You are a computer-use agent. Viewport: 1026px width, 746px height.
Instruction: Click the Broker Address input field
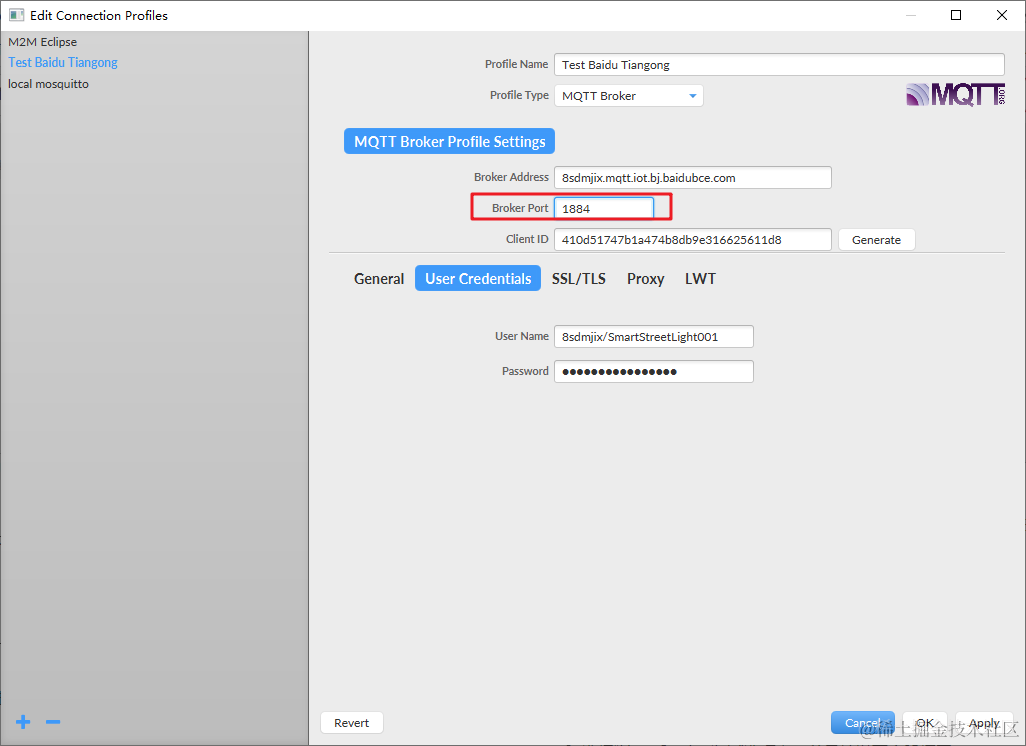click(693, 177)
